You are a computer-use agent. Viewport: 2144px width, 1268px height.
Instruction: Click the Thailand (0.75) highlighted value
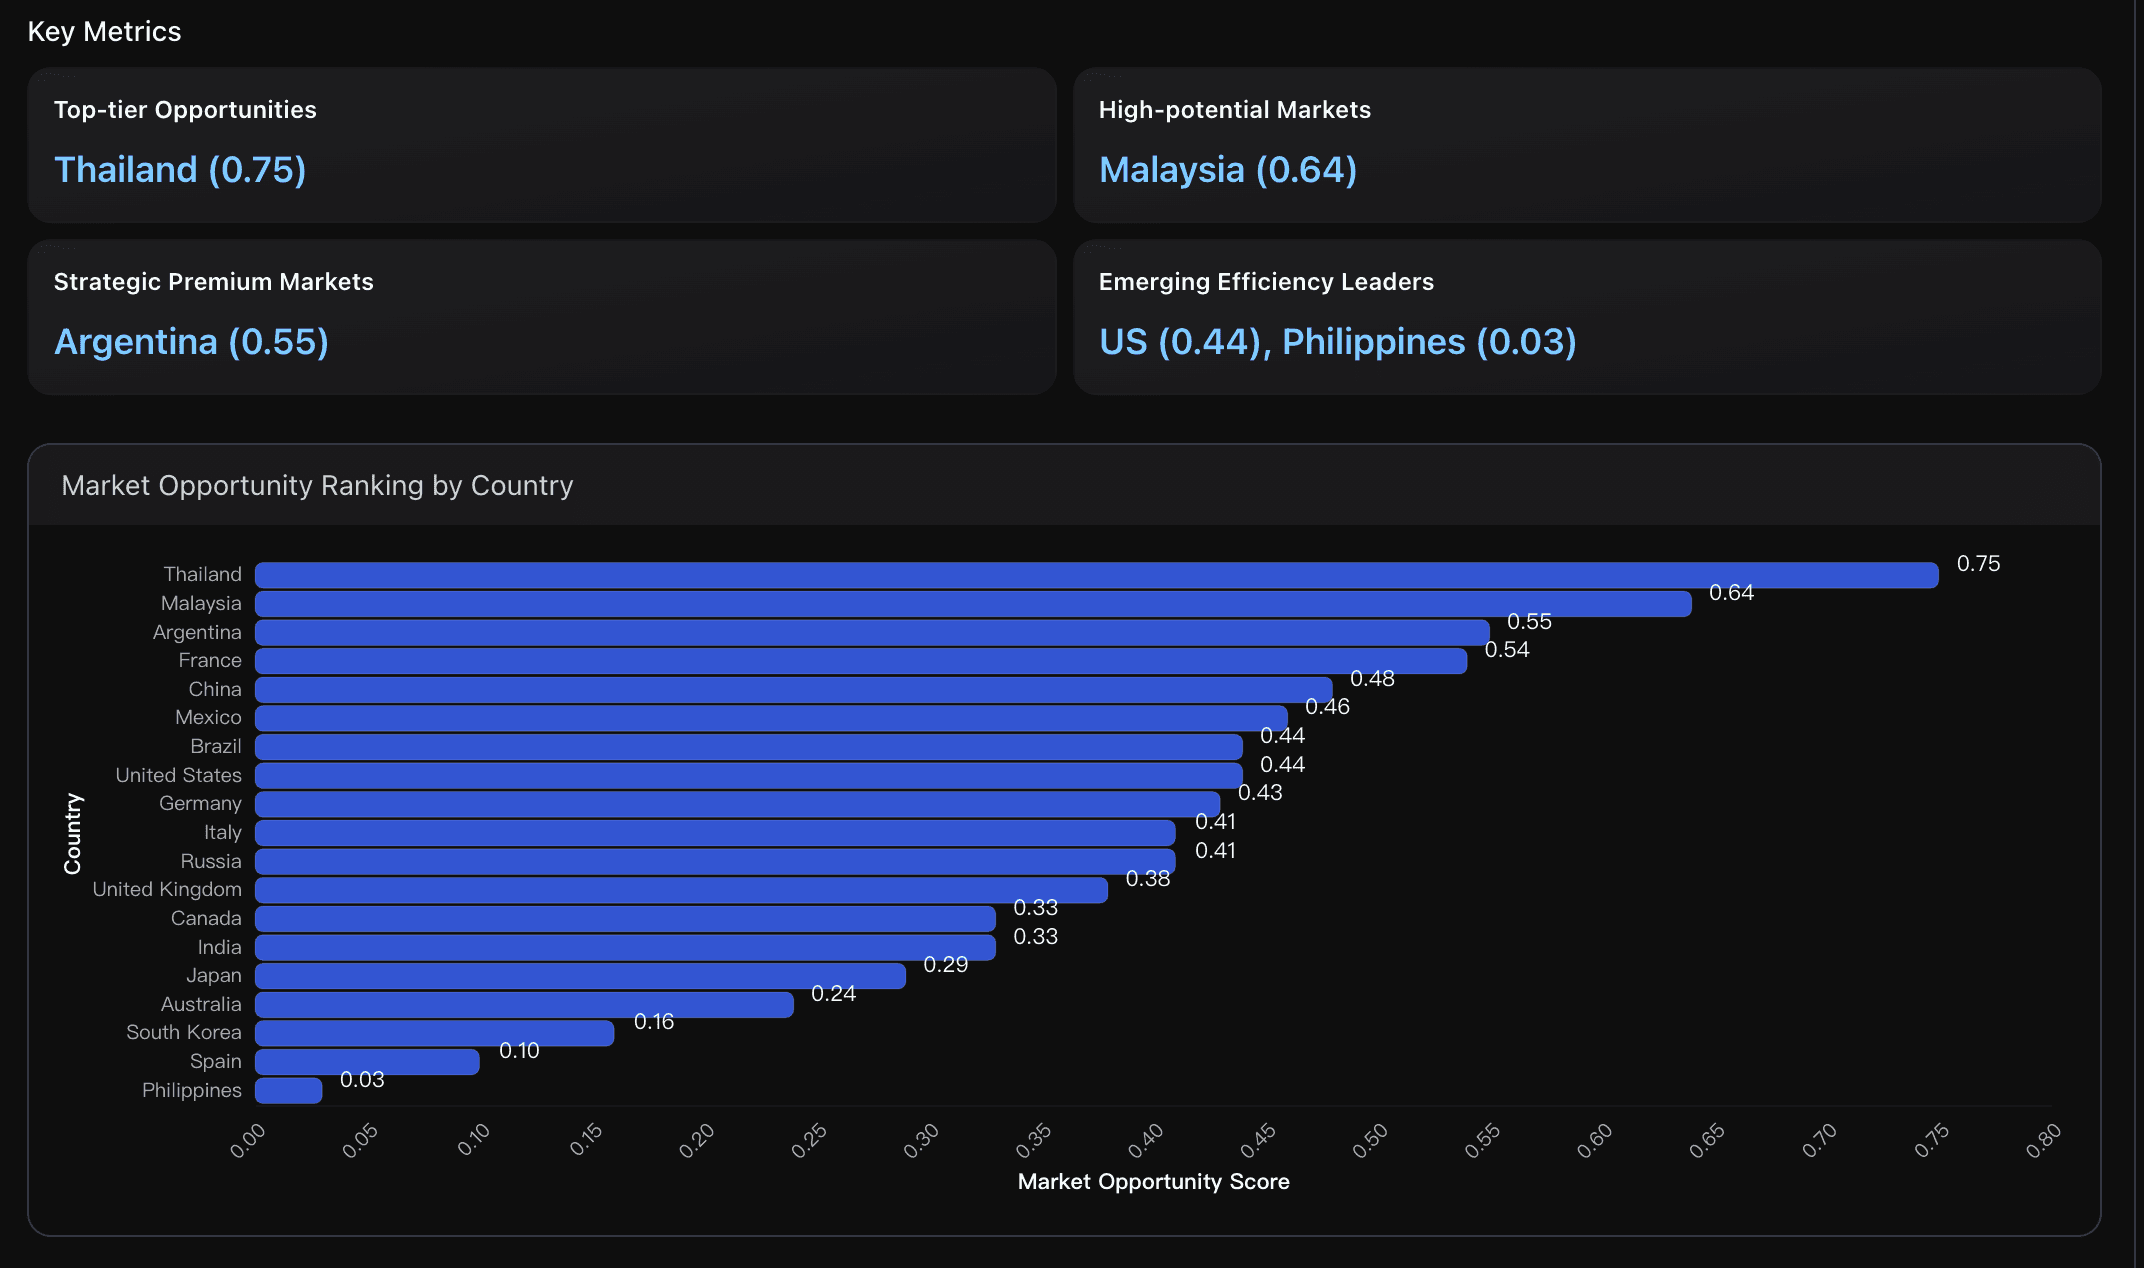180,170
